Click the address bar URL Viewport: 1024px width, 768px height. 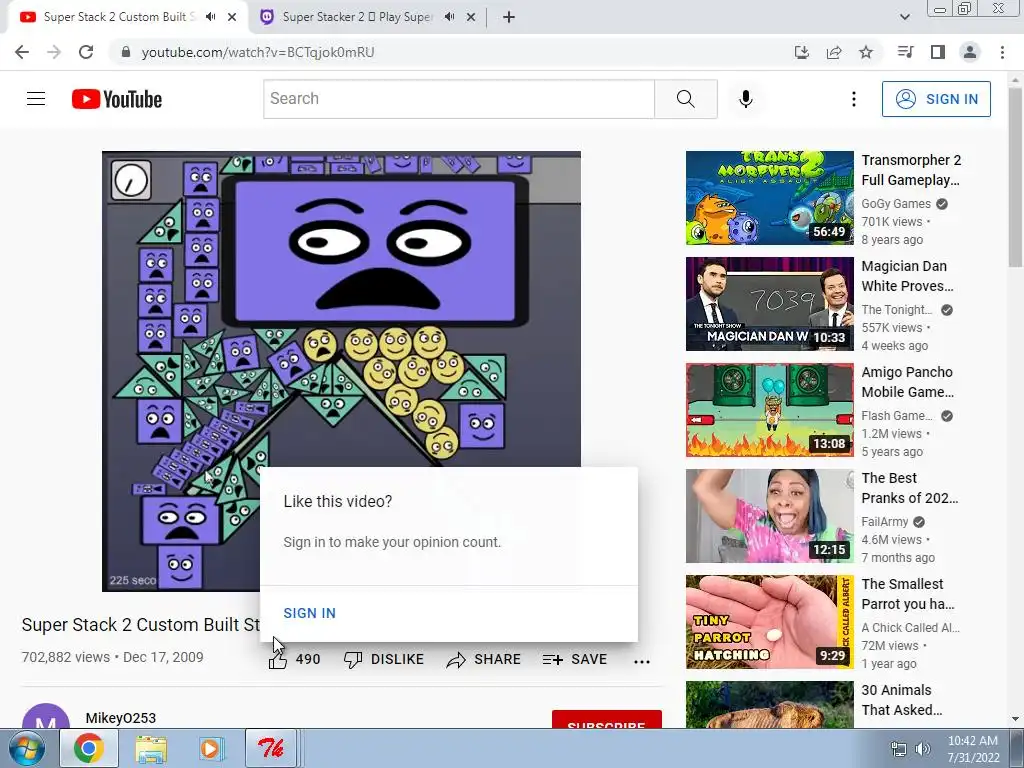(x=258, y=52)
